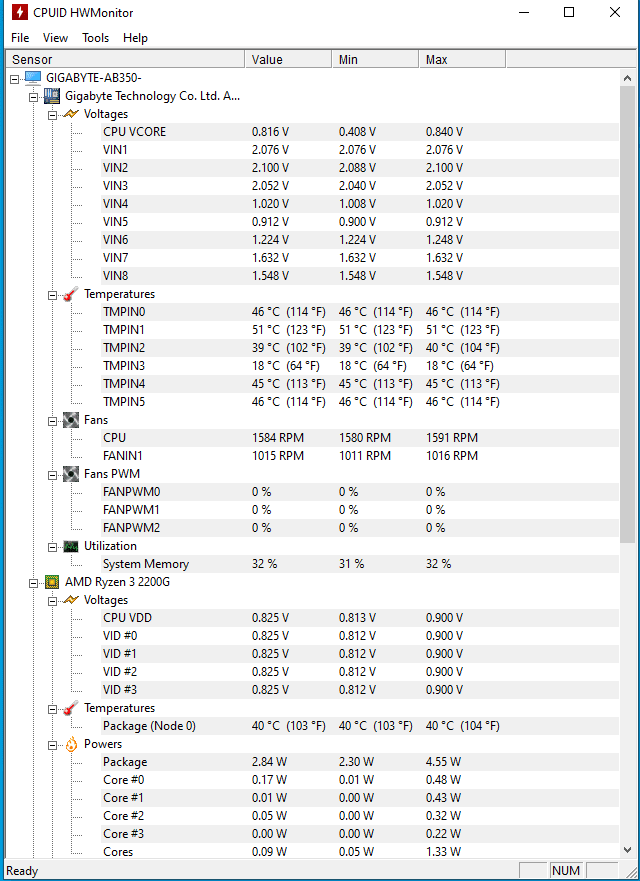
Task: Click the Powers flame icon
Action: click(x=71, y=744)
